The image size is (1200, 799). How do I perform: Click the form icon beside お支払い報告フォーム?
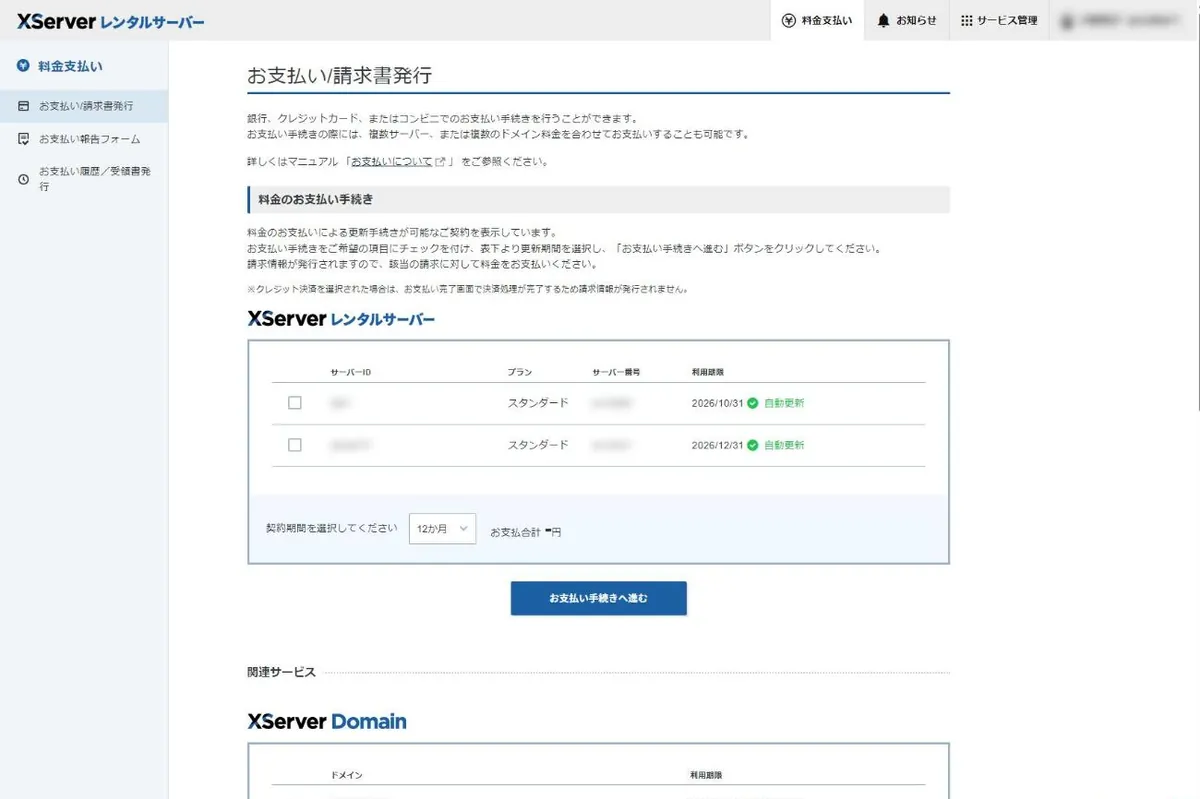(x=24, y=139)
